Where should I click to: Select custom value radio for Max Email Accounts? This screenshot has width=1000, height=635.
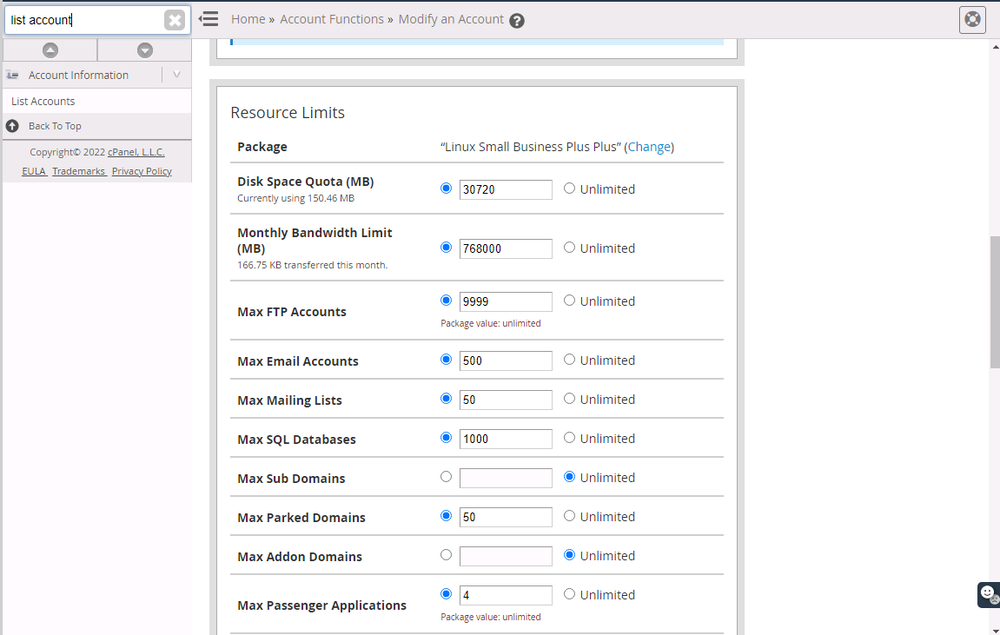coord(446,360)
